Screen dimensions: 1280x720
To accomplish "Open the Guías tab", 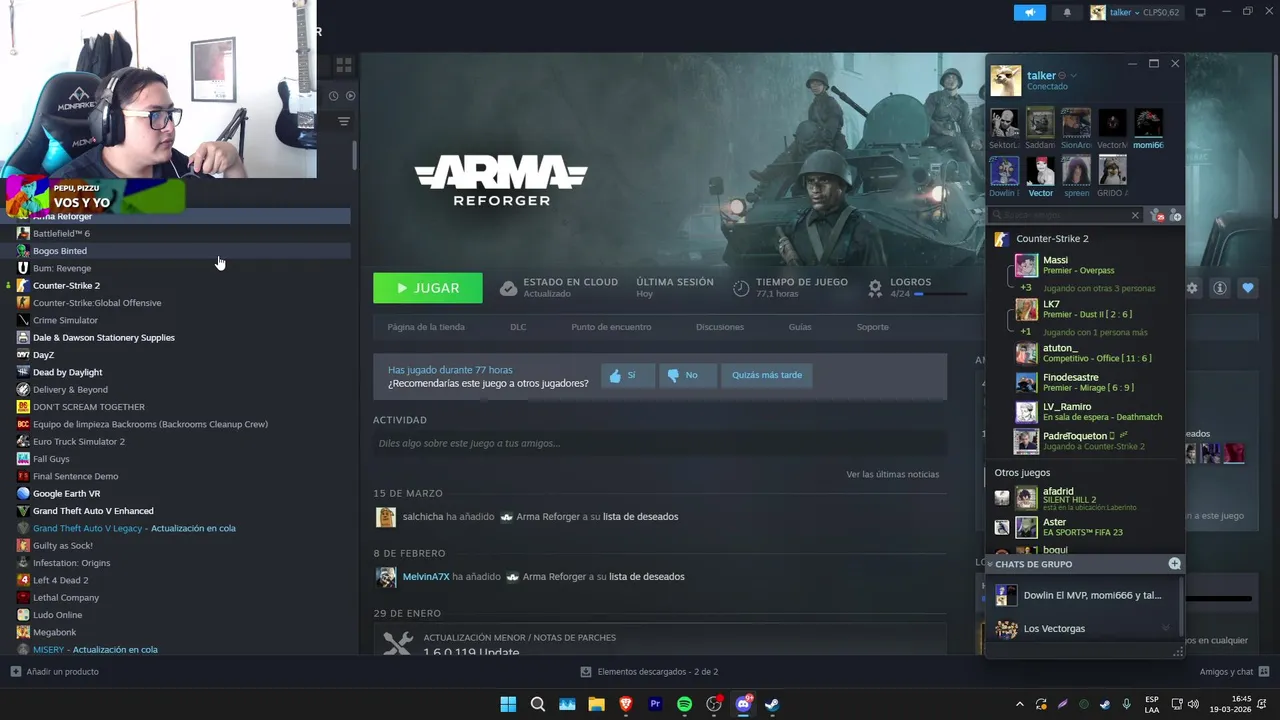I will click(x=800, y=327).
